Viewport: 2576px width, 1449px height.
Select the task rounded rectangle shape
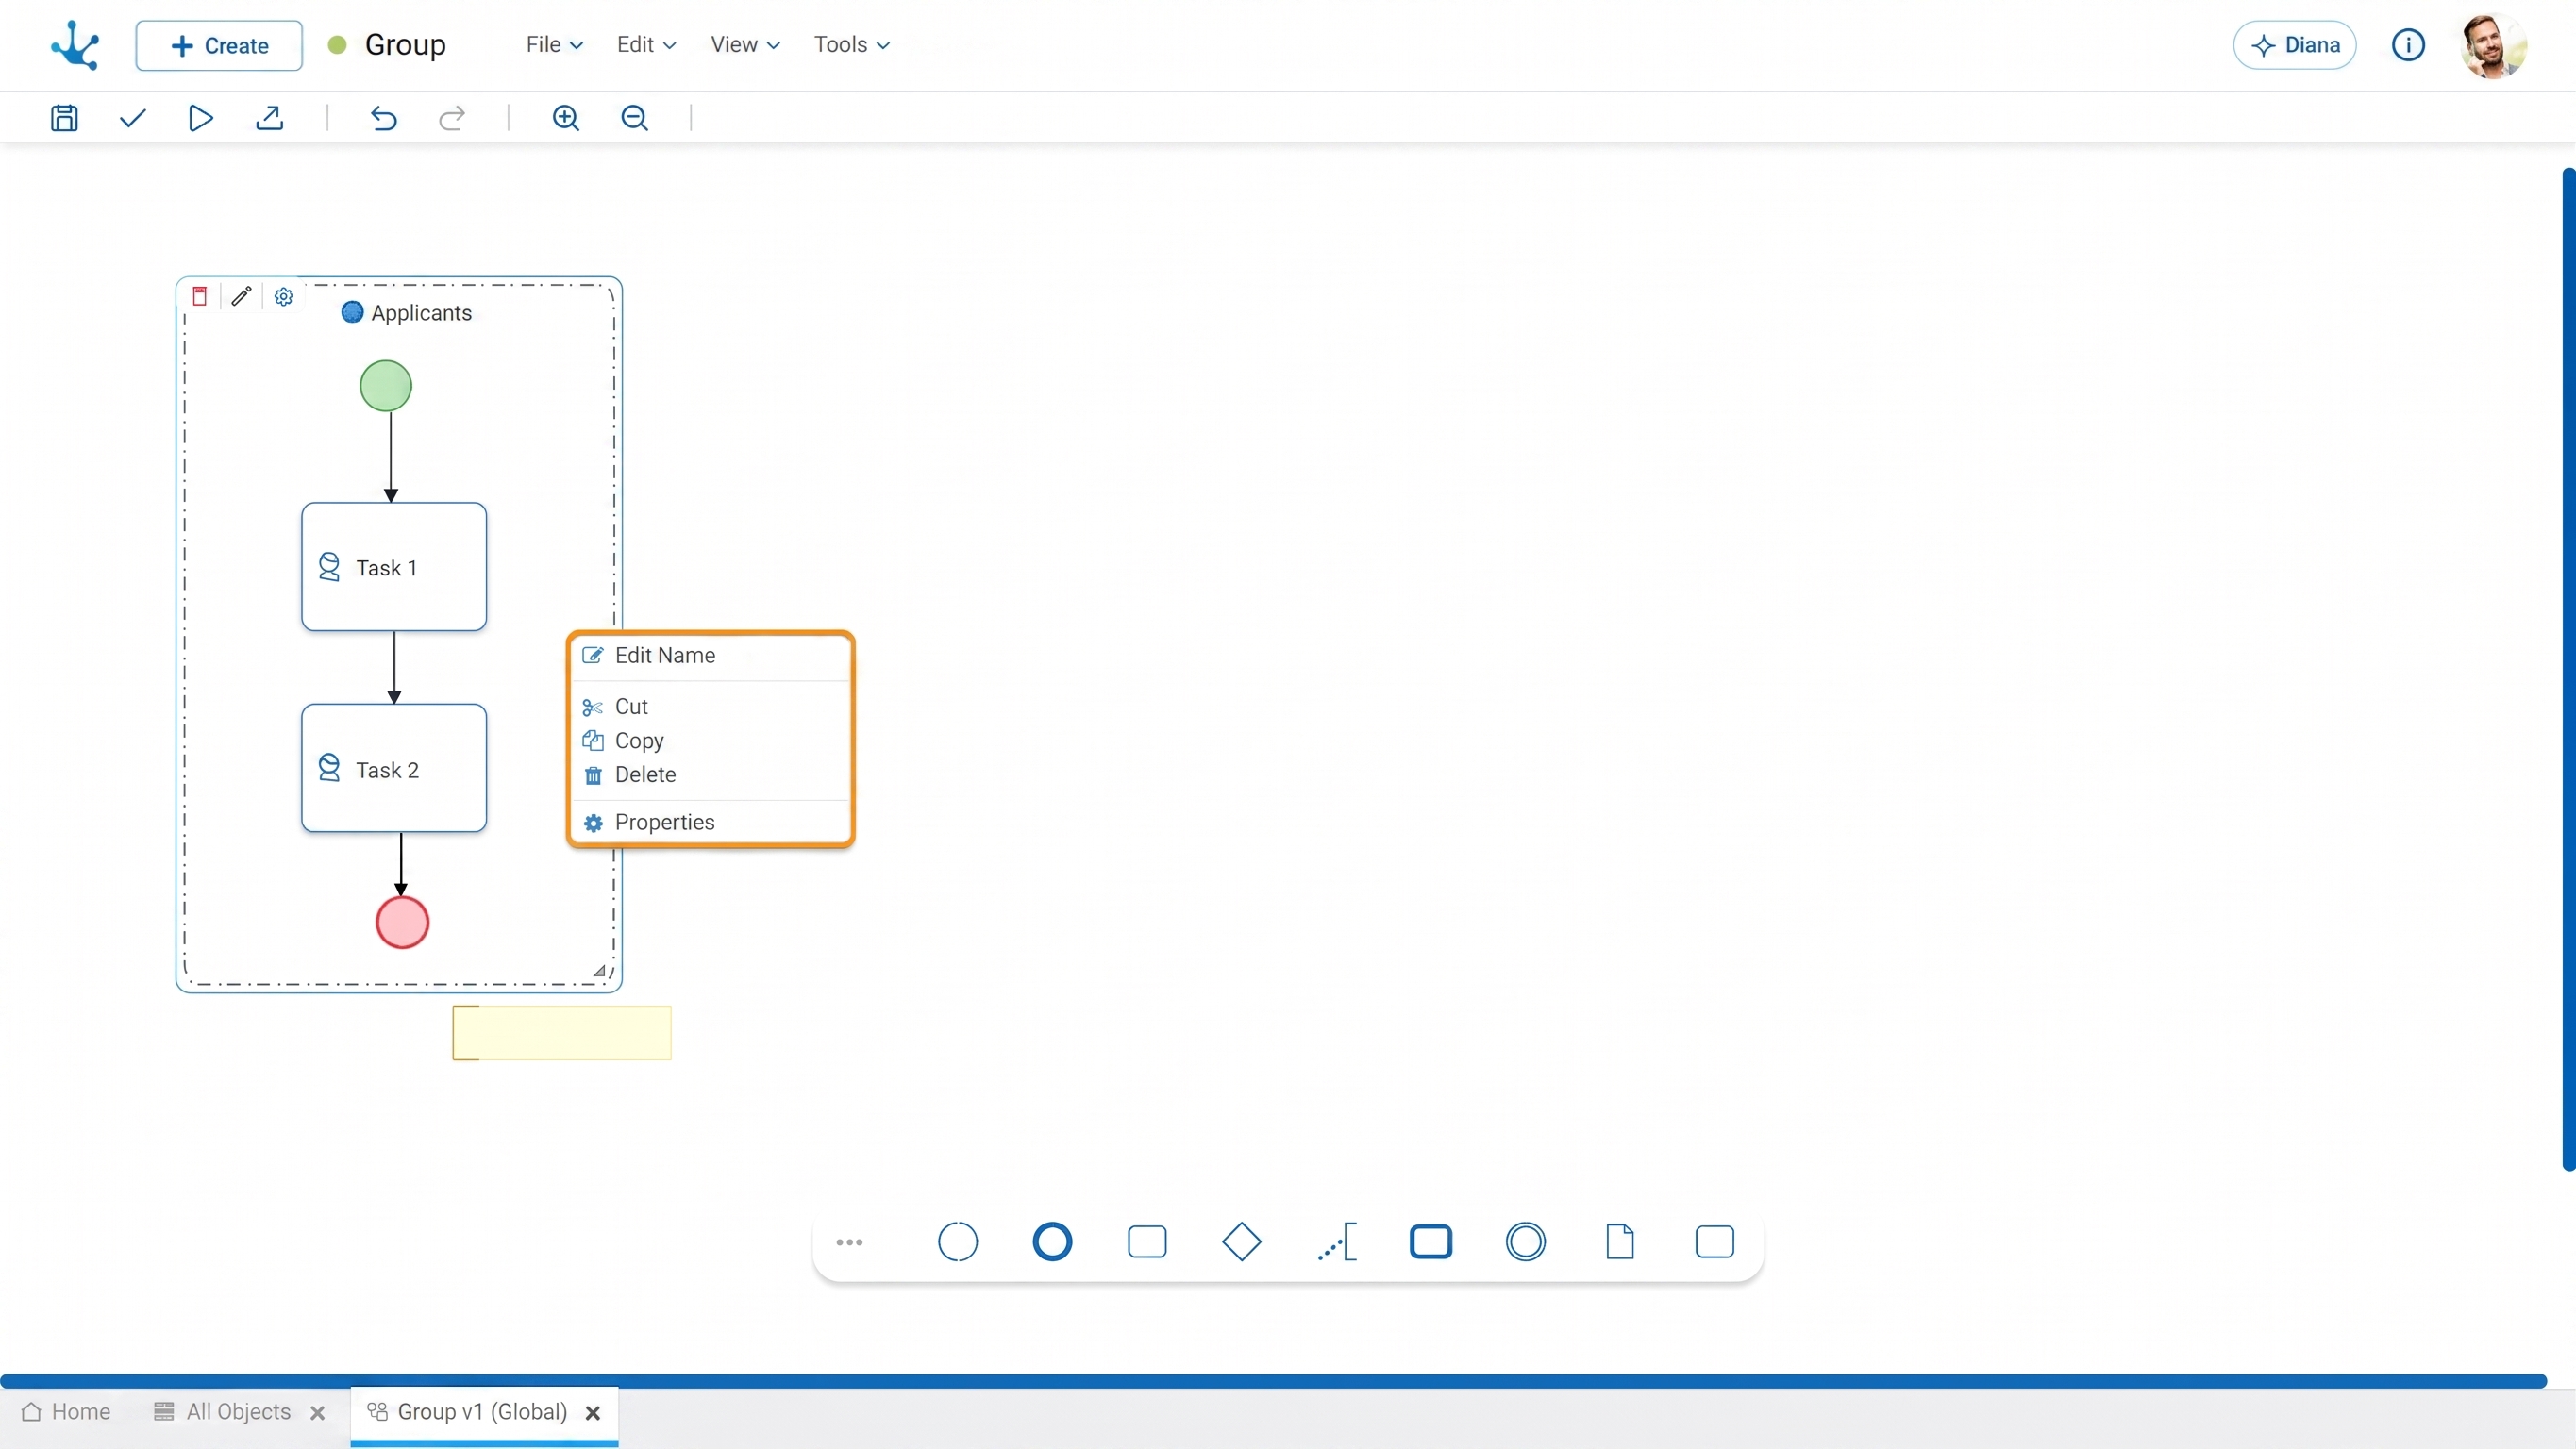pos(1147,1242)
